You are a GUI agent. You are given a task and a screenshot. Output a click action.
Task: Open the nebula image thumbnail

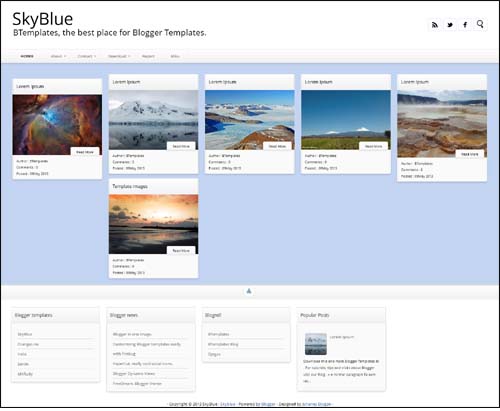57,125
